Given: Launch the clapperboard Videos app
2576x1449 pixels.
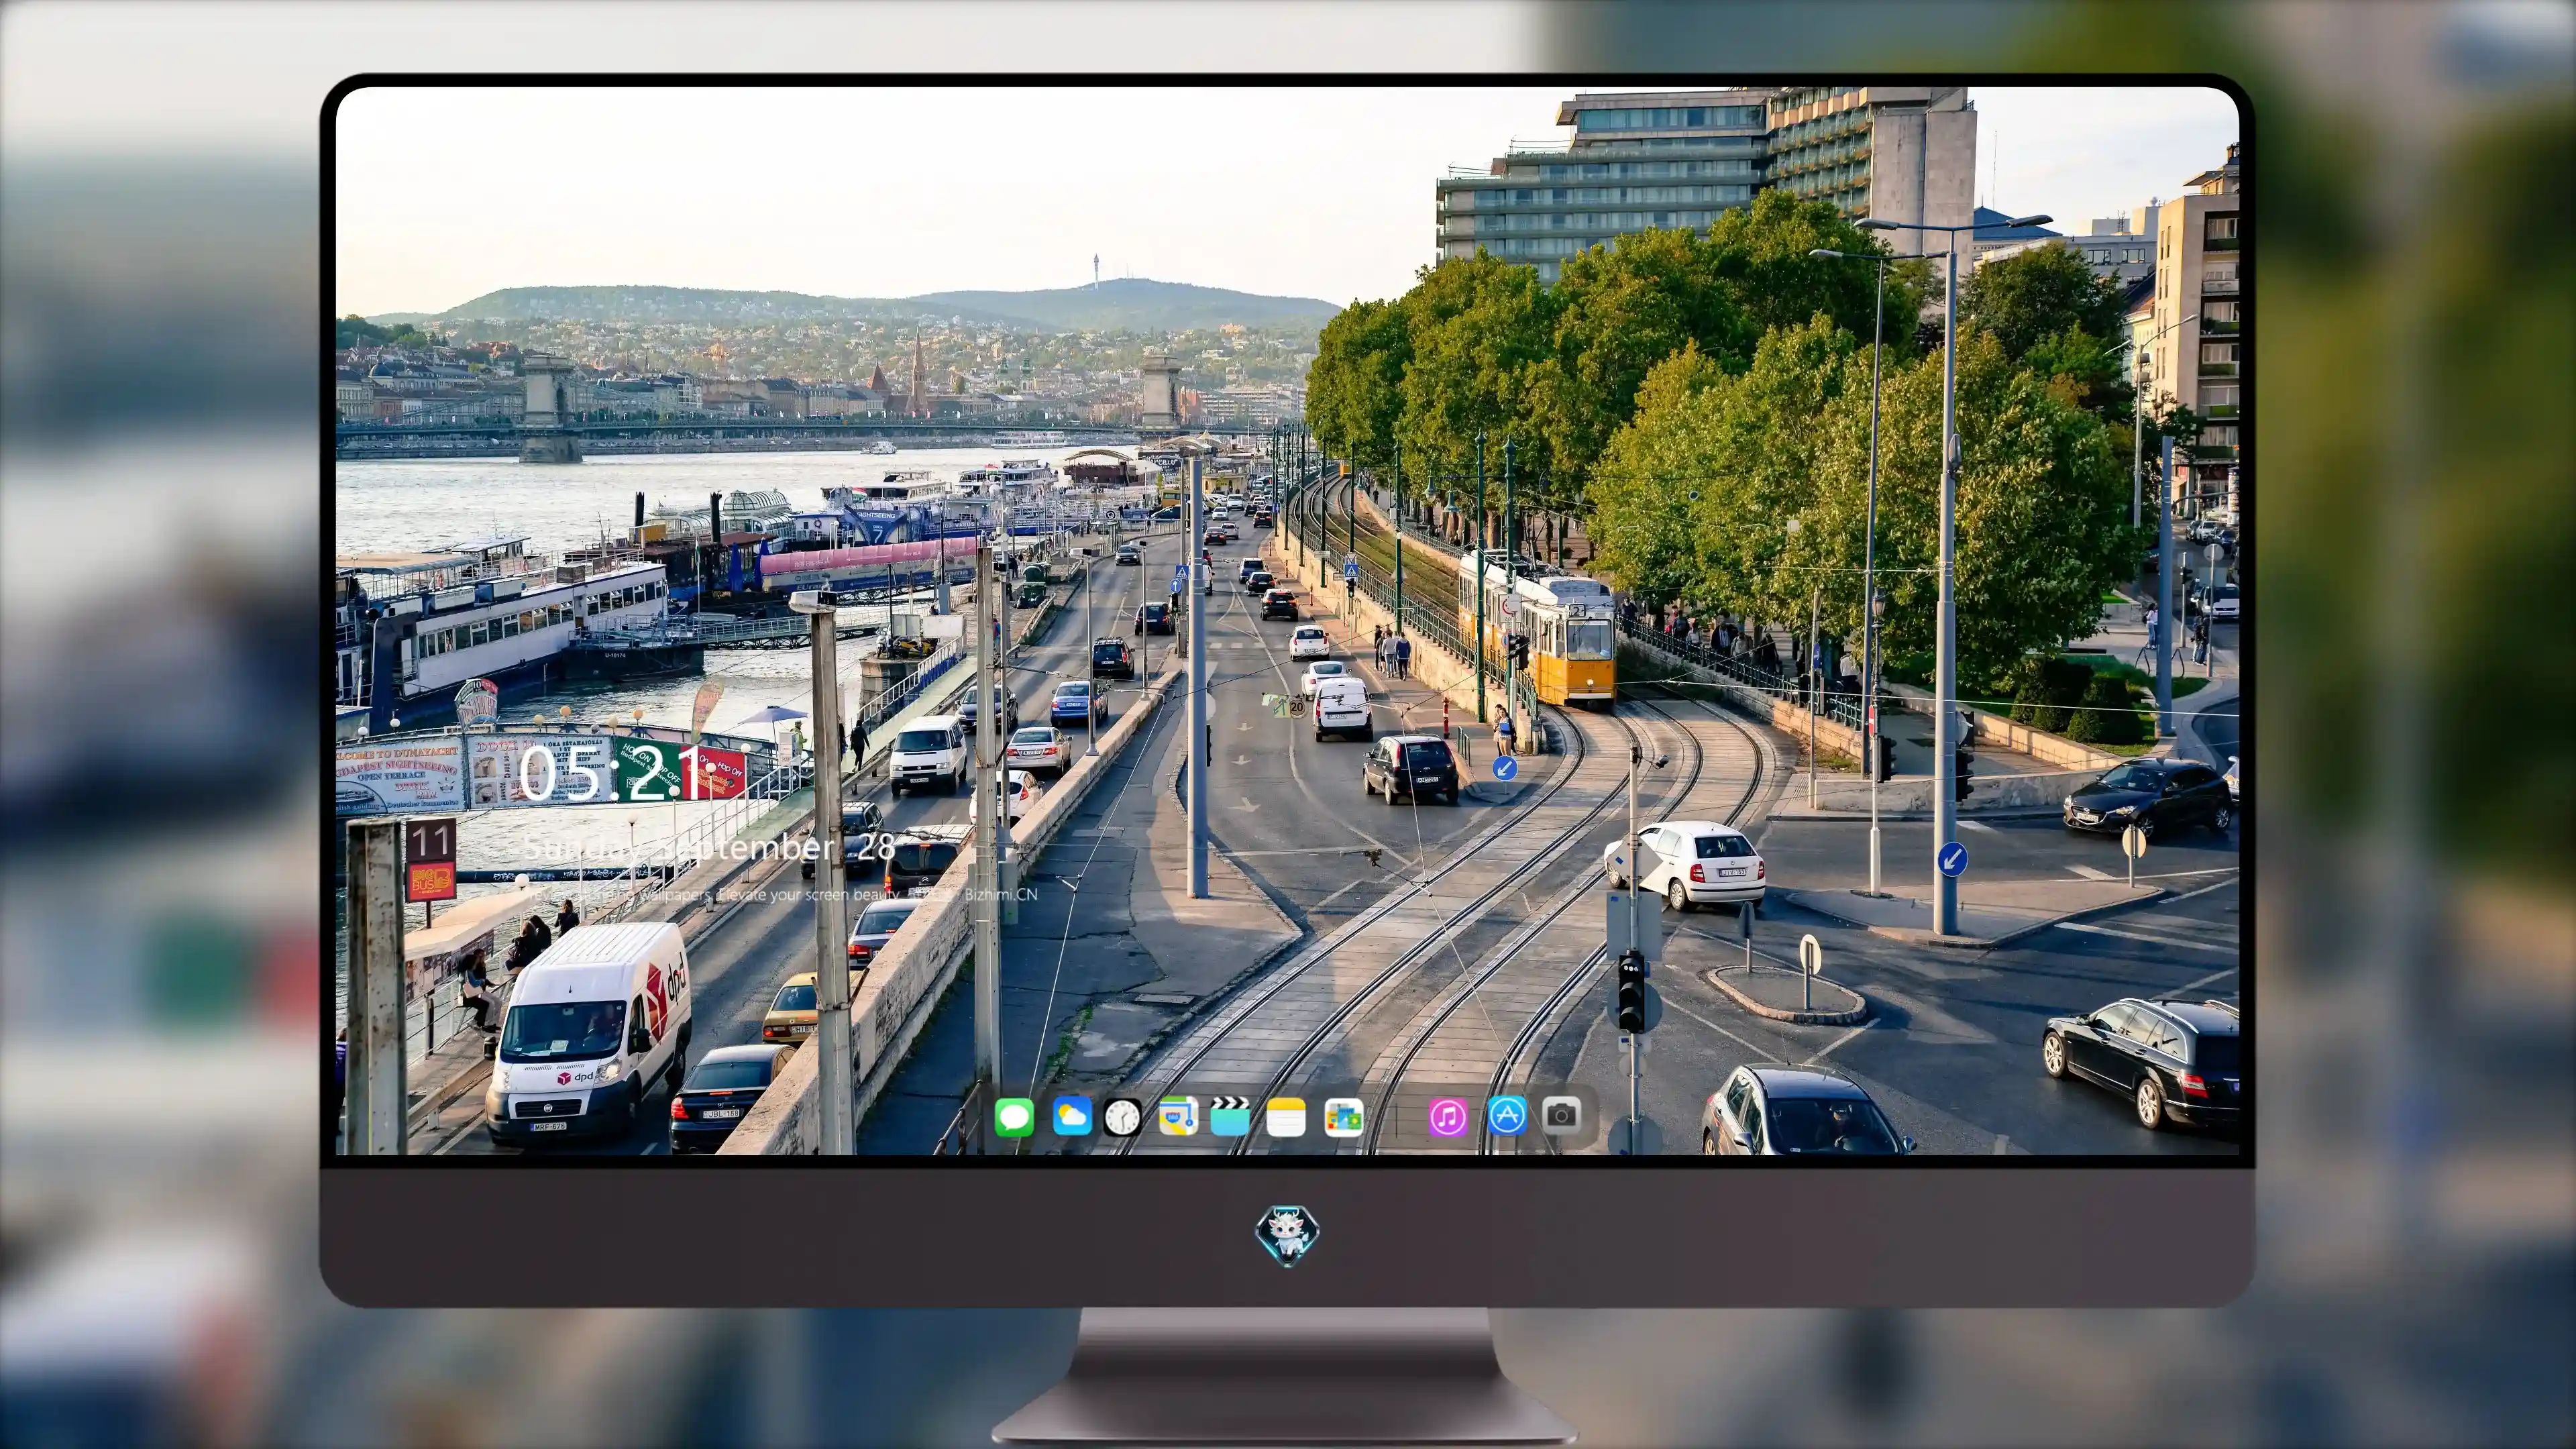Looking at the screenshot, I should tap(1230, 1116).
